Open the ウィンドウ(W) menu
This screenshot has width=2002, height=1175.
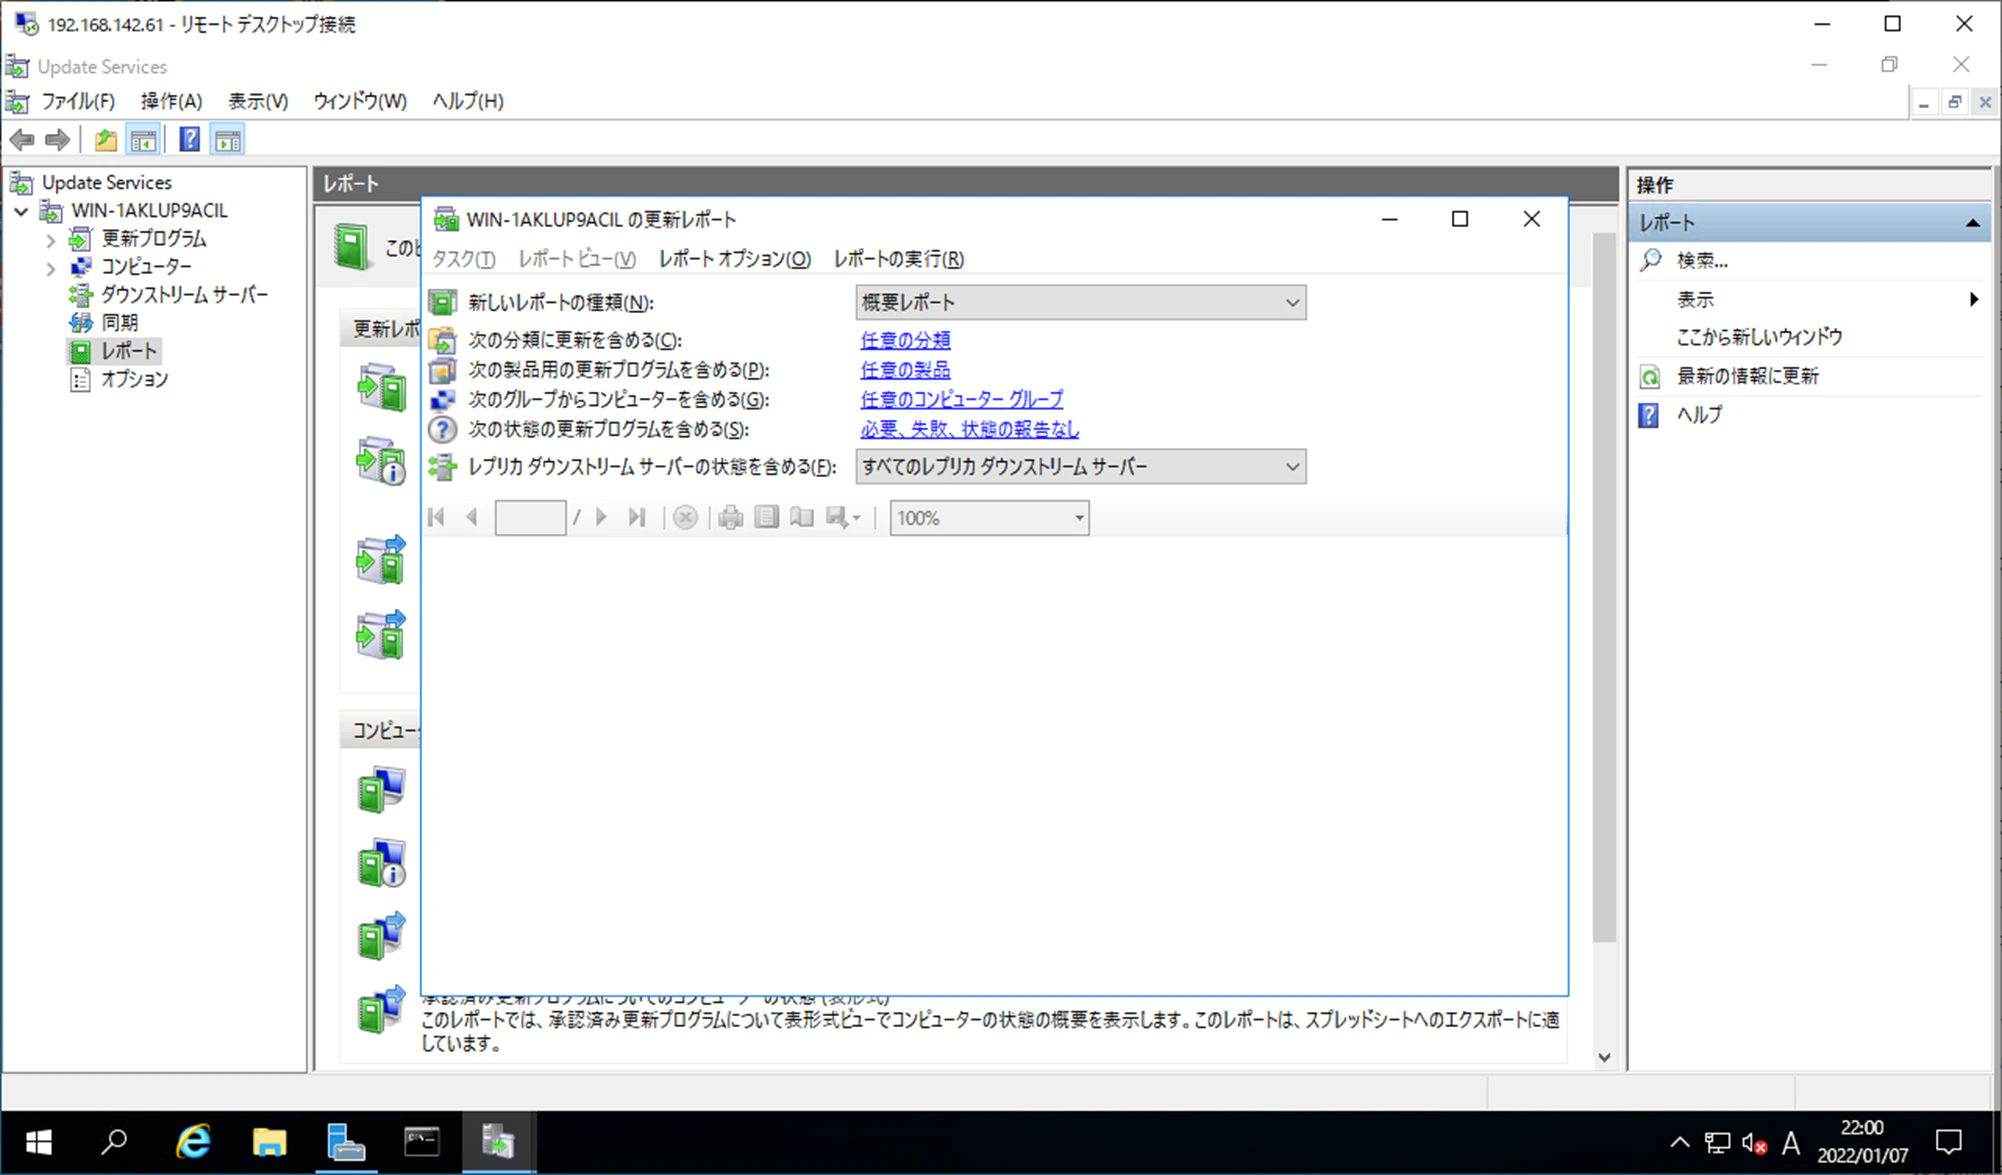click(360, 101)
